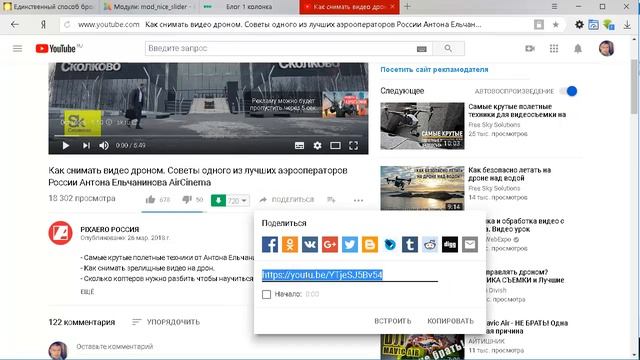Viewport: 640px width, 360px height.
Task: Open 720 quality download dropdown
Action: click(238, 200)
